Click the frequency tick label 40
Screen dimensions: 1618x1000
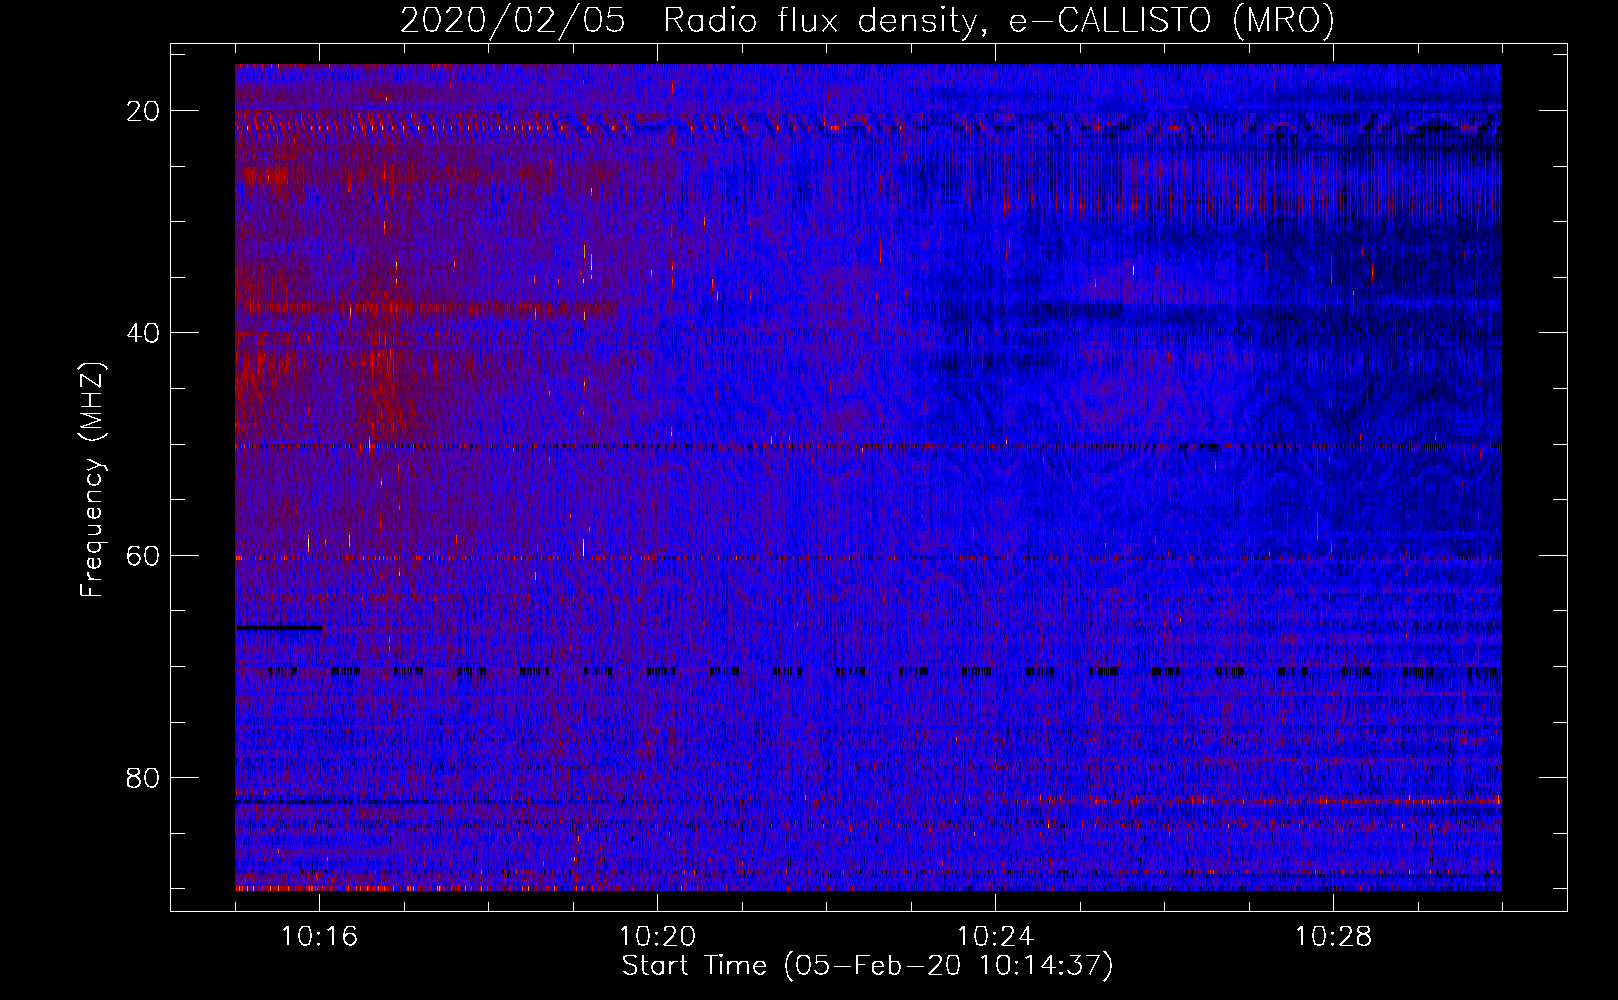[x=143, y=333]
